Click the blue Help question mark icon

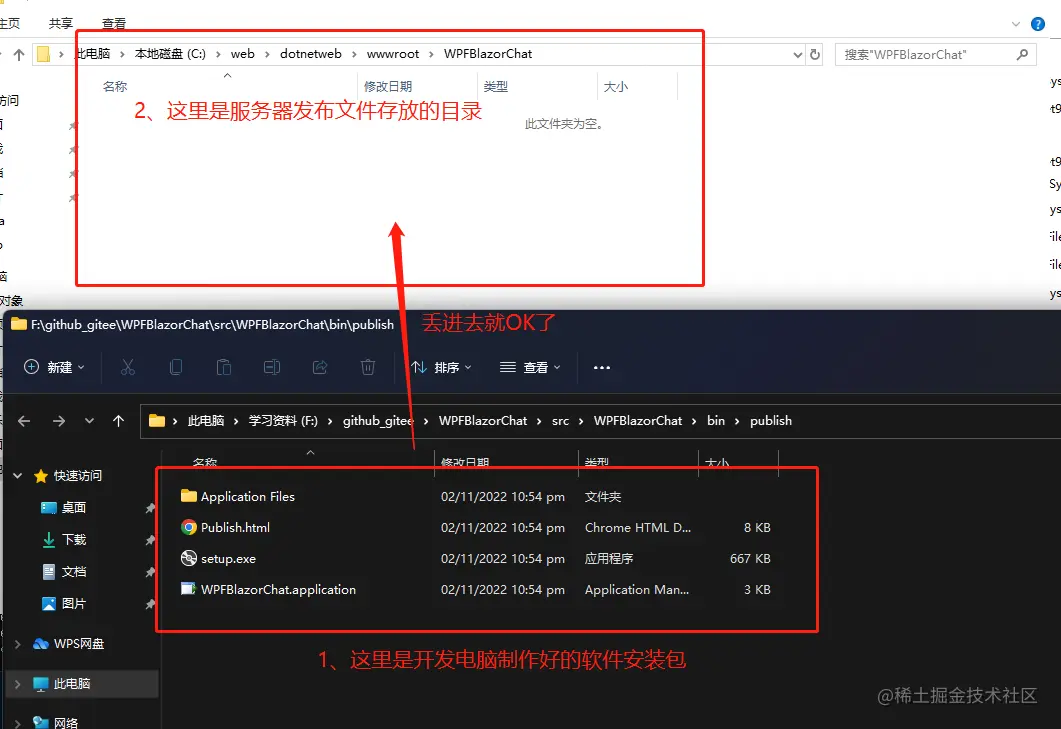point(1037,24)
